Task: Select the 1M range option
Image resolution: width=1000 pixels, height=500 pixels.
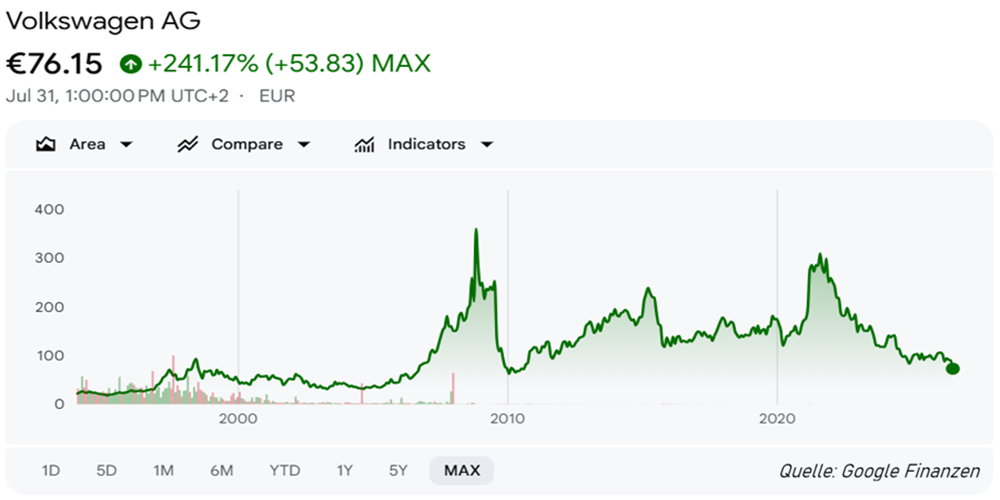Action: click(163, 471)
